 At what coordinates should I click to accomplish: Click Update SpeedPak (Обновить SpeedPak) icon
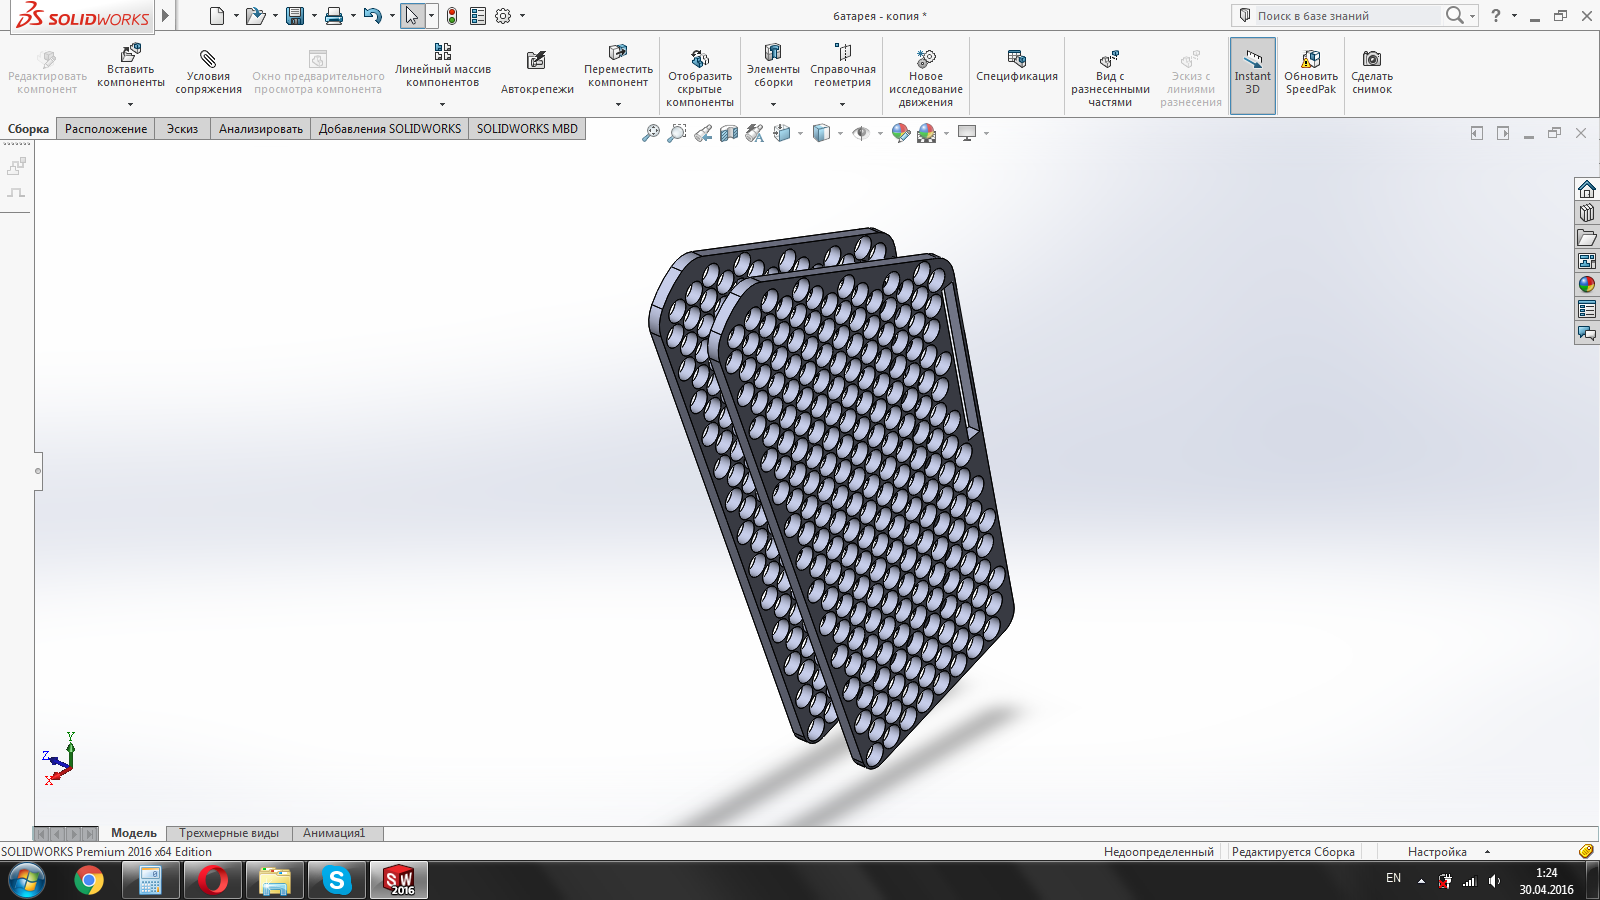(x=1310, y=59)
